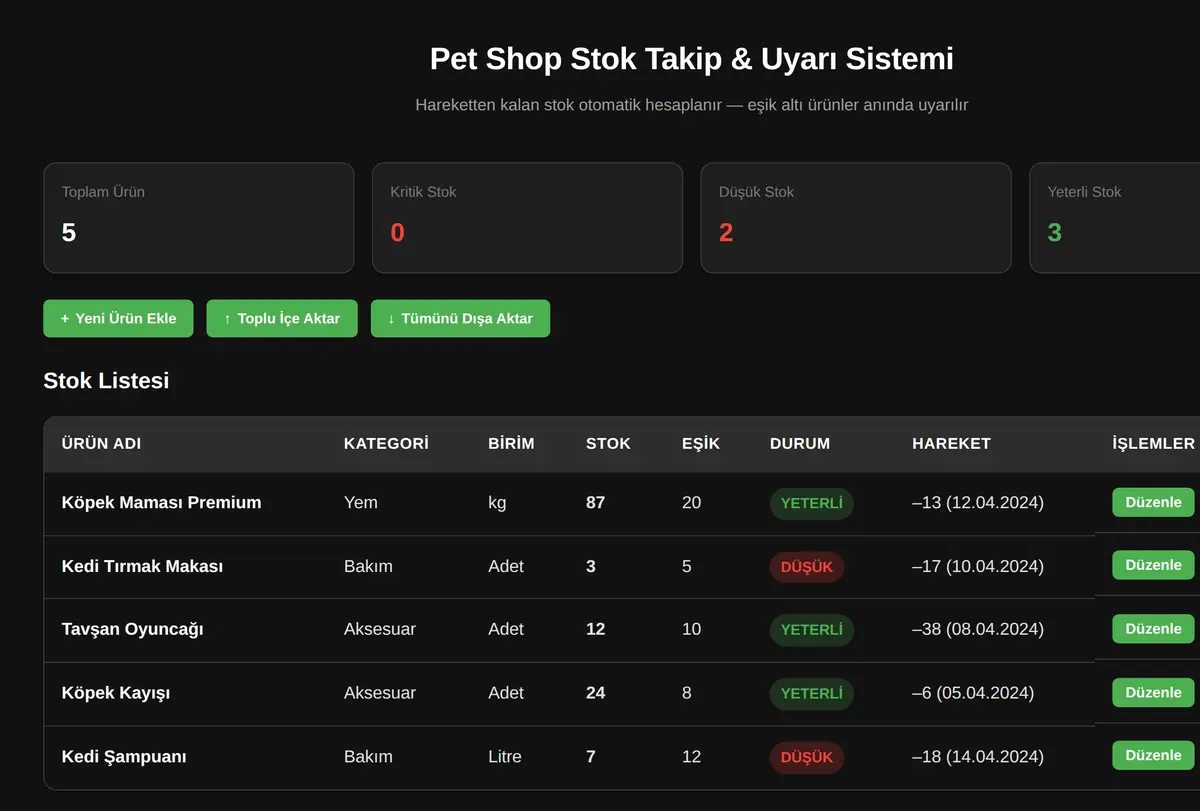Export all with Tümünü Dışa Aktar

460,319
